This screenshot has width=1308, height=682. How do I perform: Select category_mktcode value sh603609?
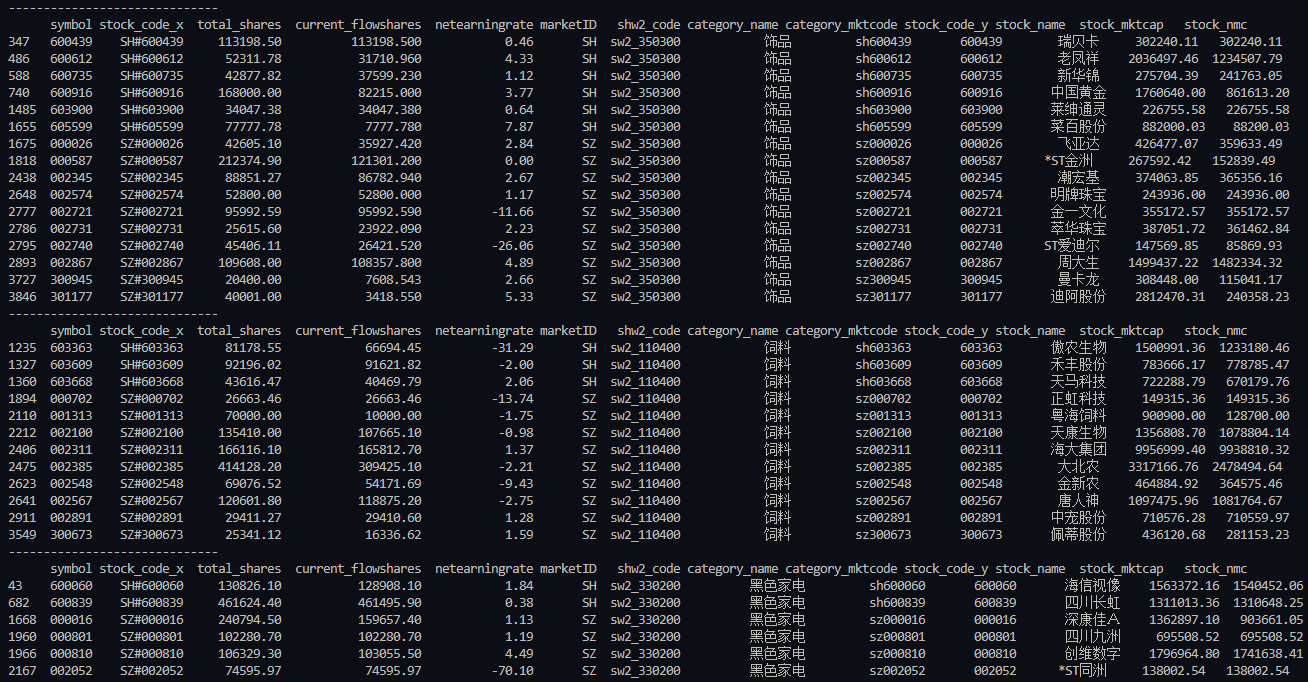pyautogui.click(x=884, y=365)
